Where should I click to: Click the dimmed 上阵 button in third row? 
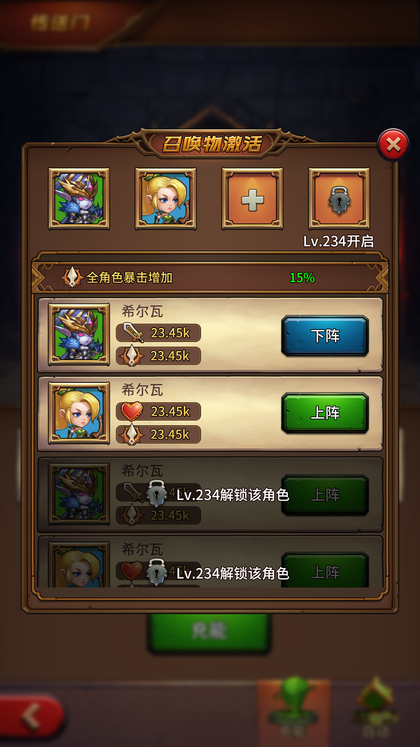tap(325, 495)
